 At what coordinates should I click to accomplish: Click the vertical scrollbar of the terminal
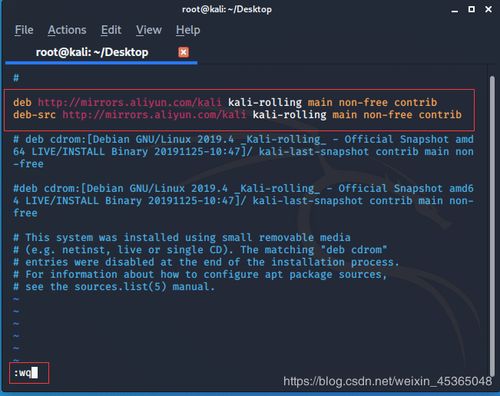pyautogui.click(x=492, y=227)
